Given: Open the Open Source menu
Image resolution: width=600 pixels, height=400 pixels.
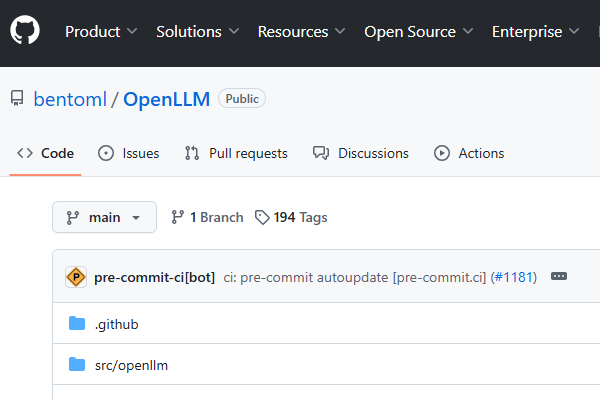Looking at the screenshot, I should pyautogui.click(x=419, y=31).
